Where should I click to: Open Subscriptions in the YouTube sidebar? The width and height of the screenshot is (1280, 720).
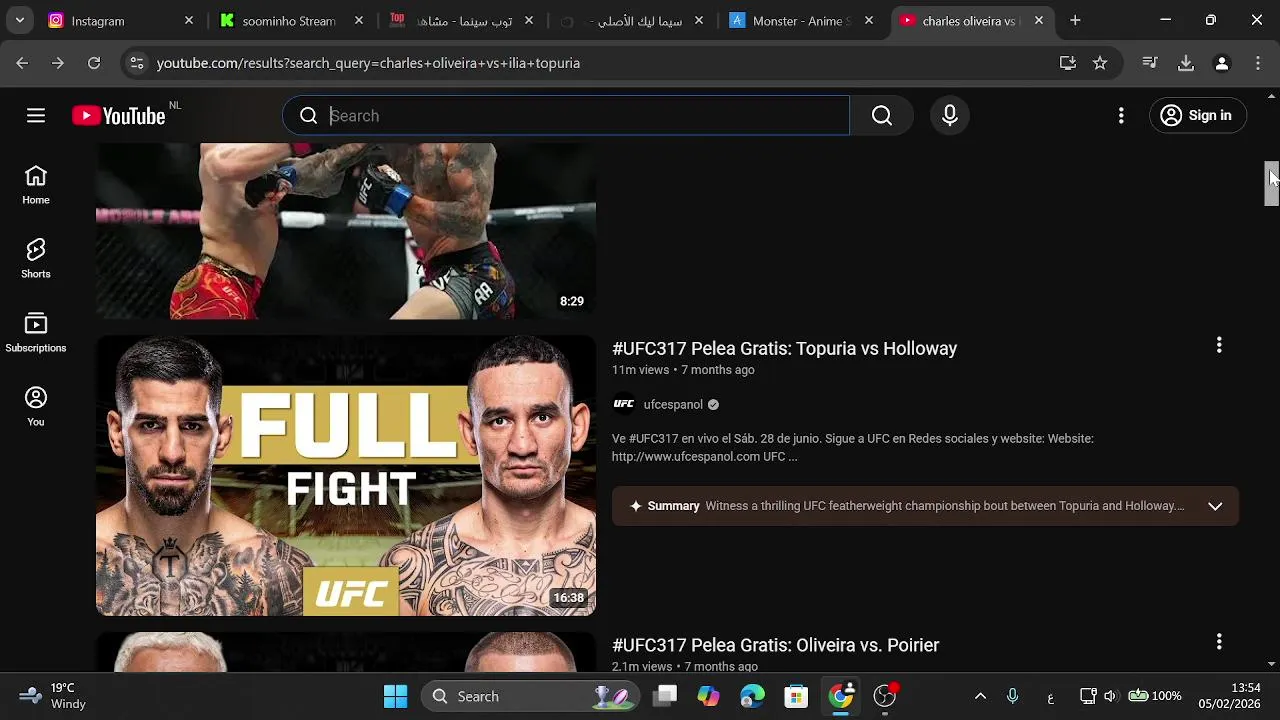36,334
